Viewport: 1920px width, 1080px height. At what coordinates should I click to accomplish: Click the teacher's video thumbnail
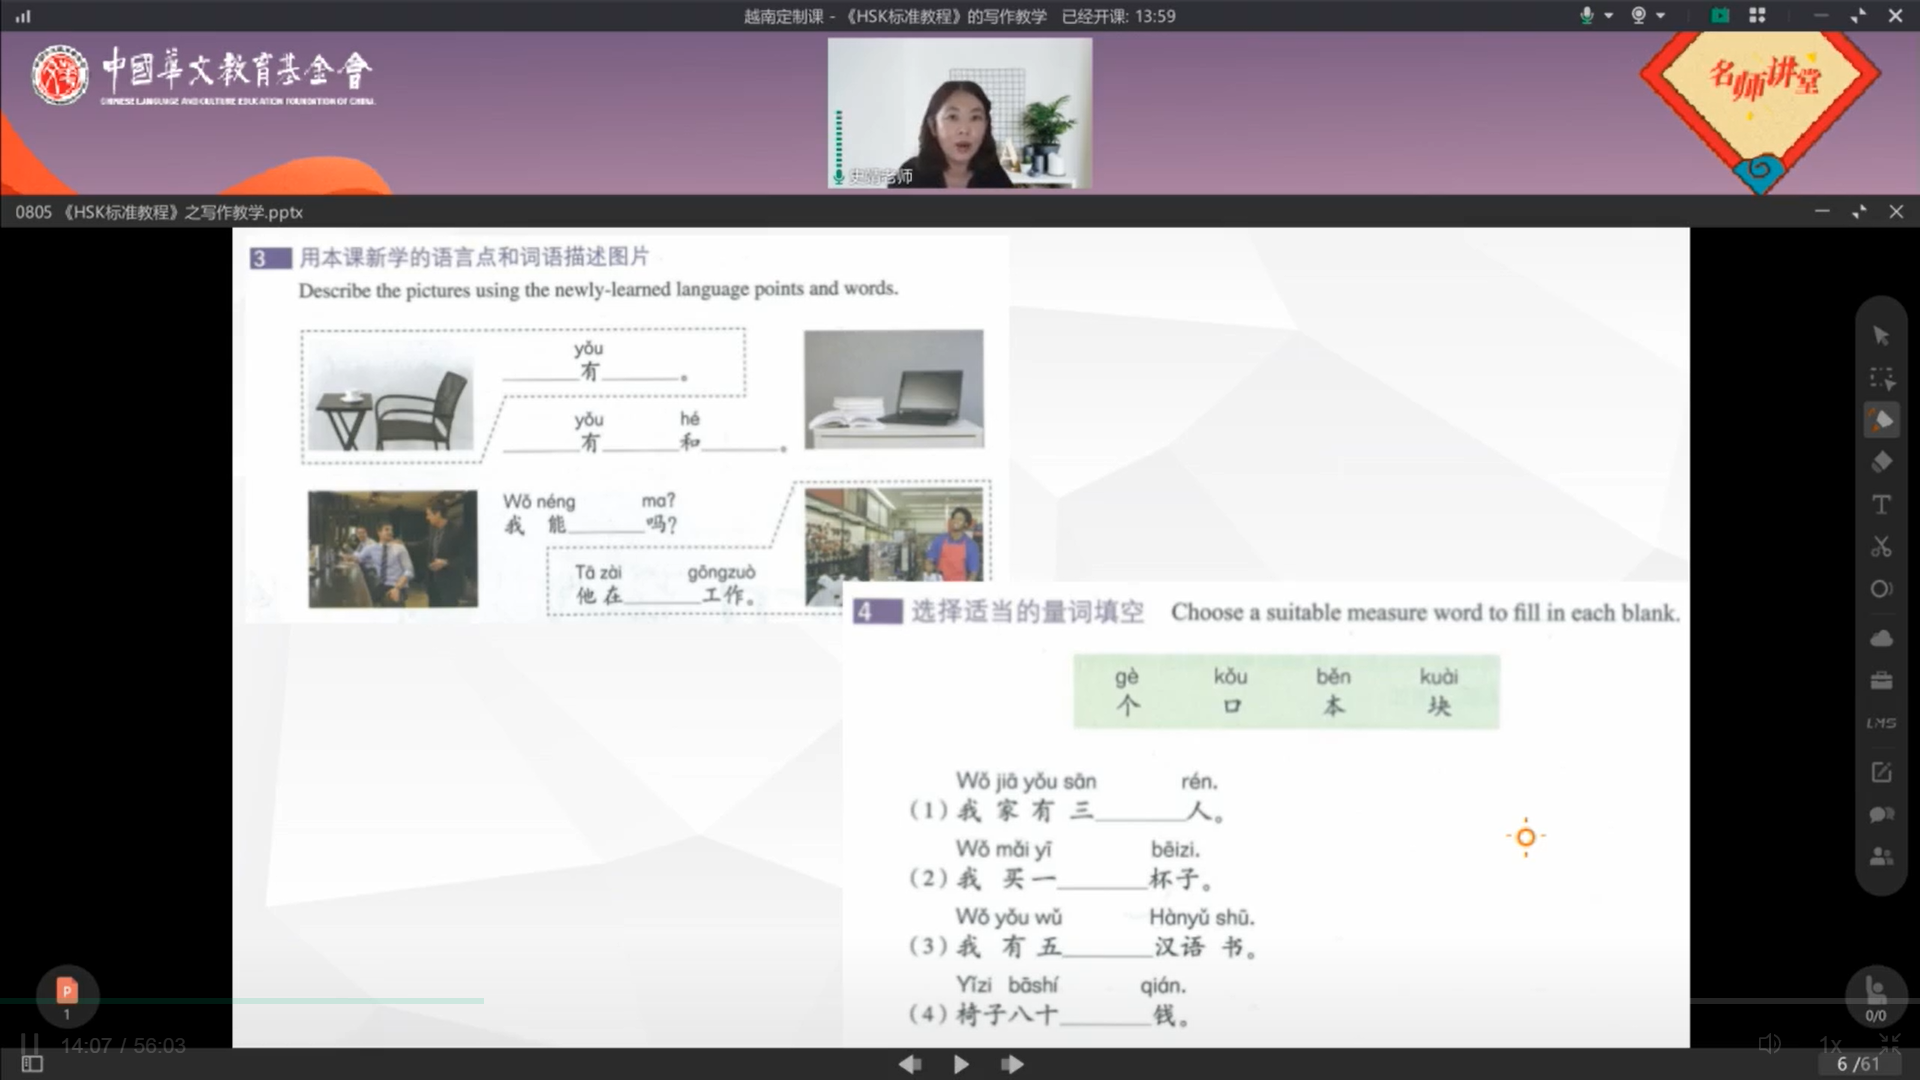pyautogui.click(x=960, y=113)
